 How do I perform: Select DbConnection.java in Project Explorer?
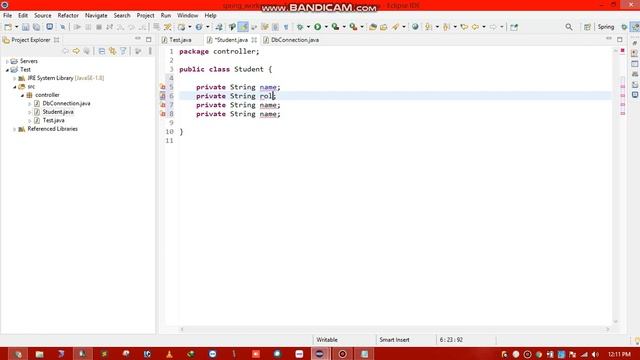[67, 104]
